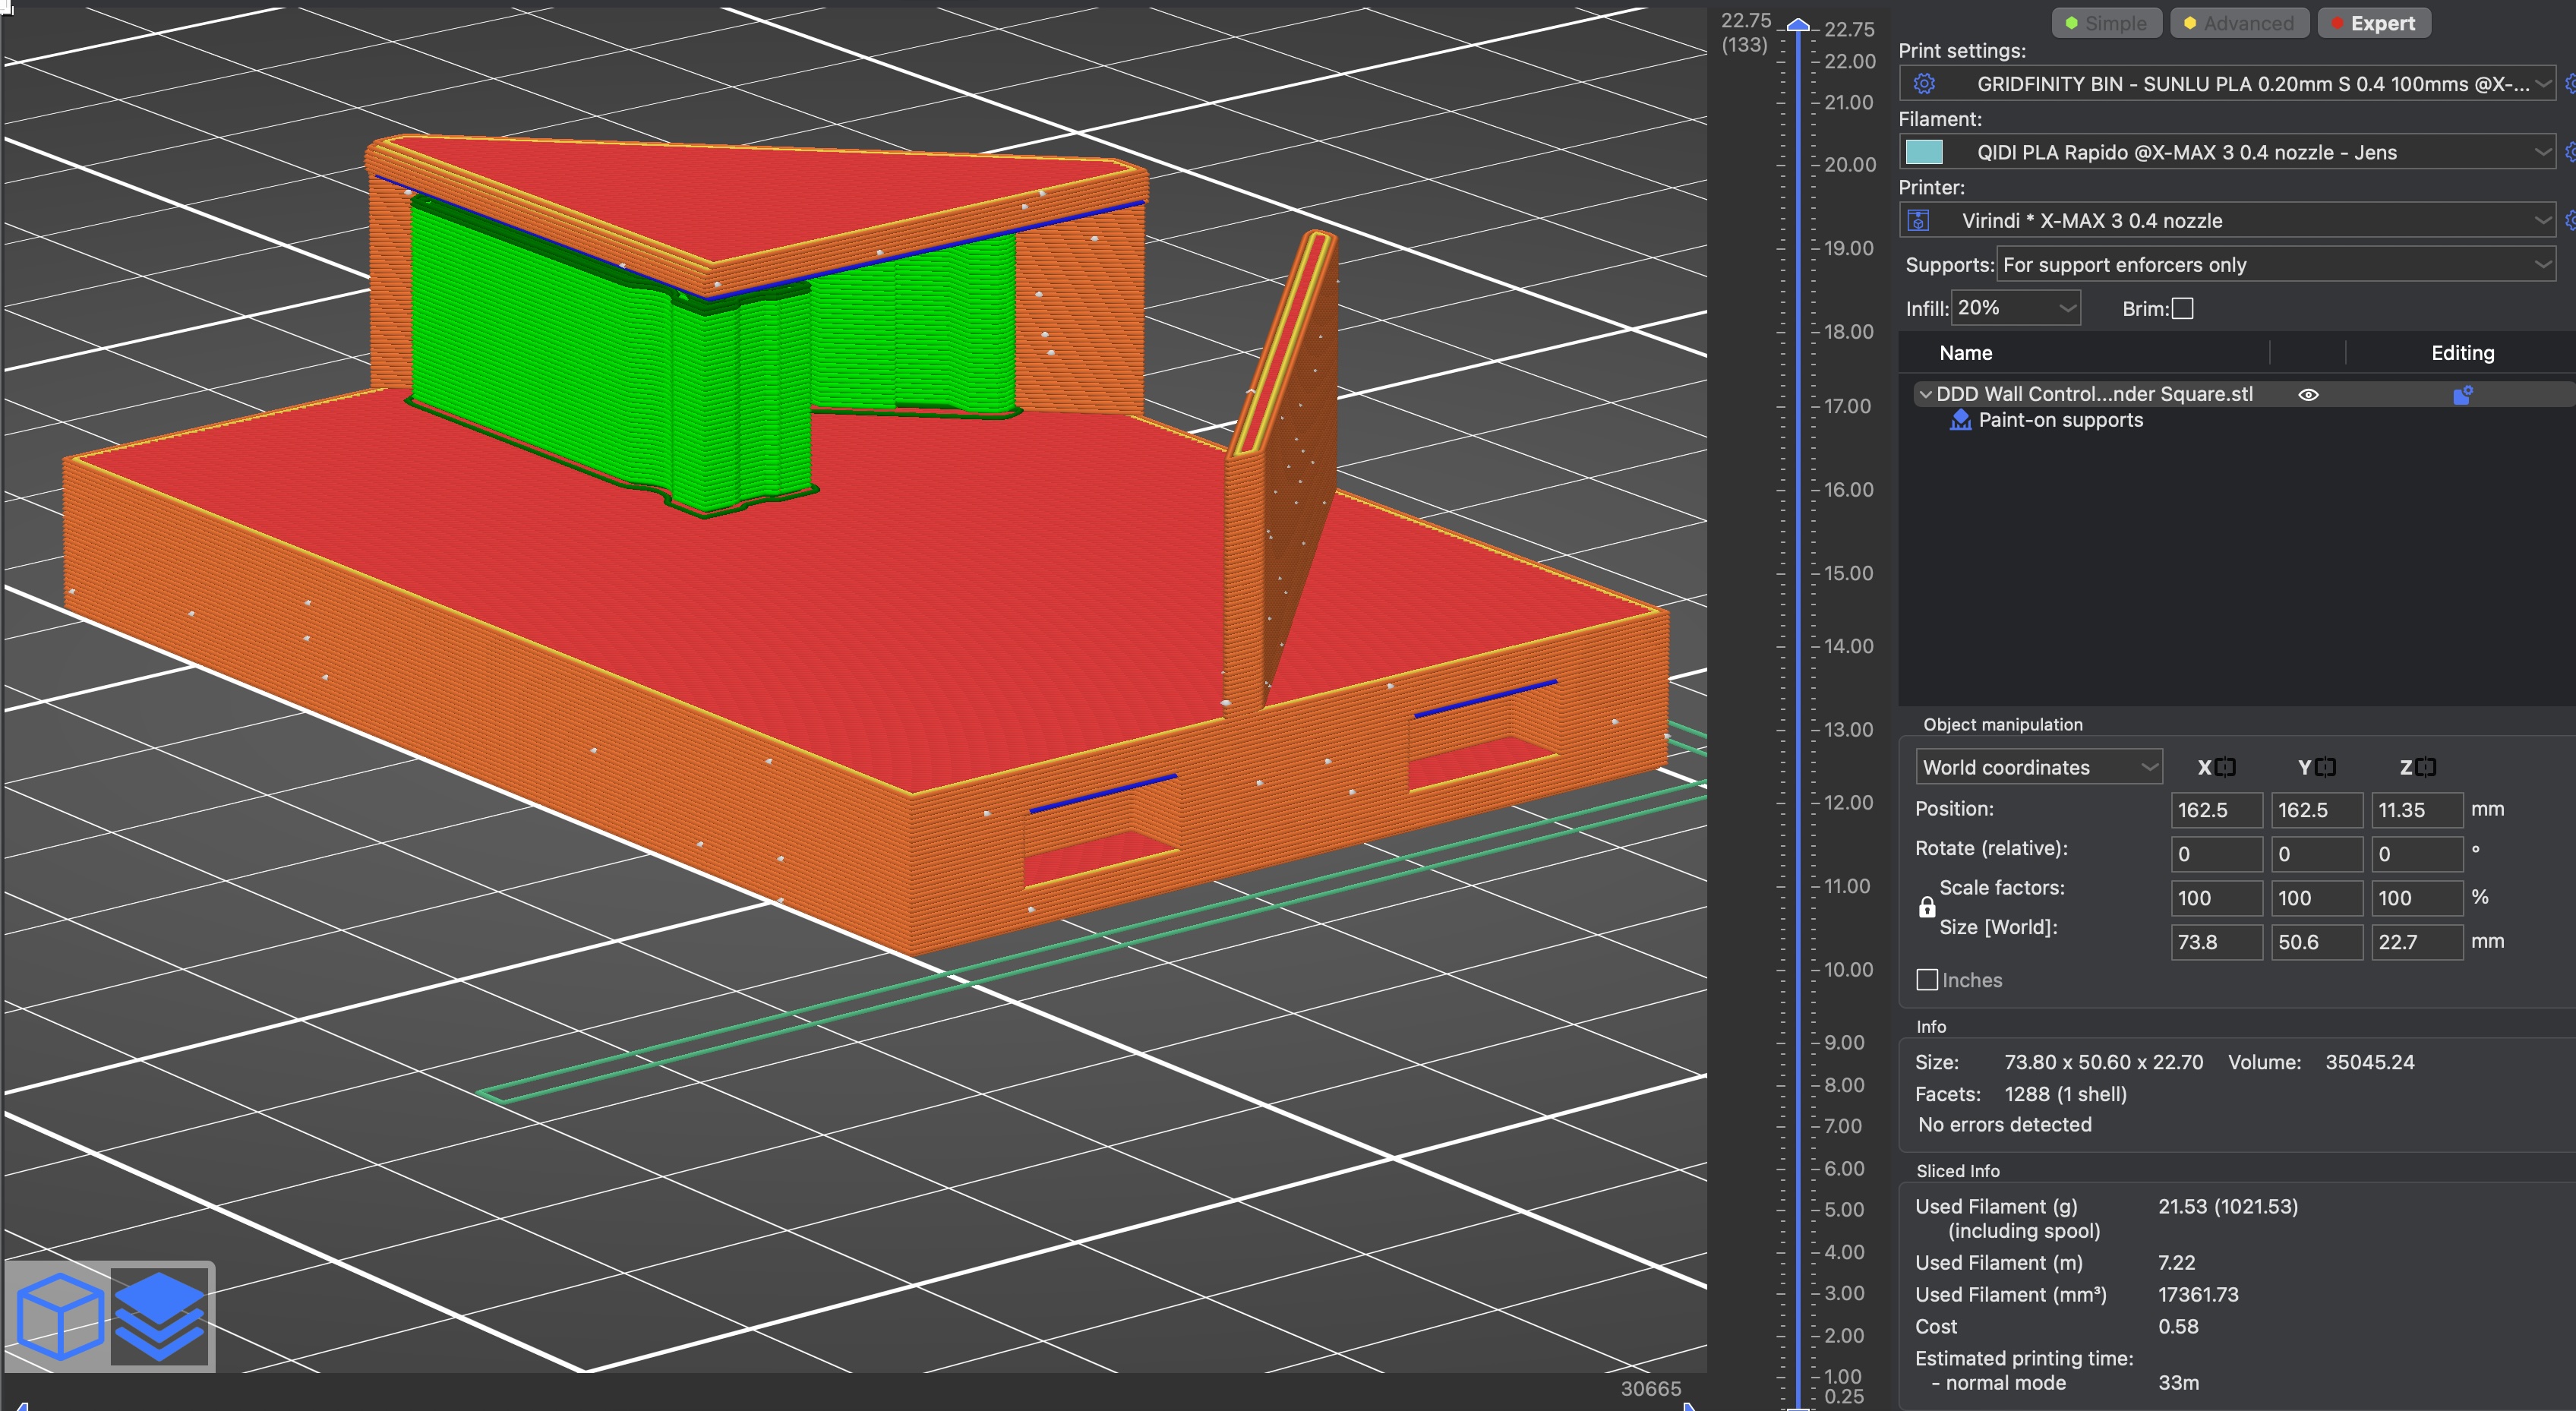Screen dimensions: 2576x1411
Task: Collapse the DDD Wall Control tree item
Action: point(1925,394)
